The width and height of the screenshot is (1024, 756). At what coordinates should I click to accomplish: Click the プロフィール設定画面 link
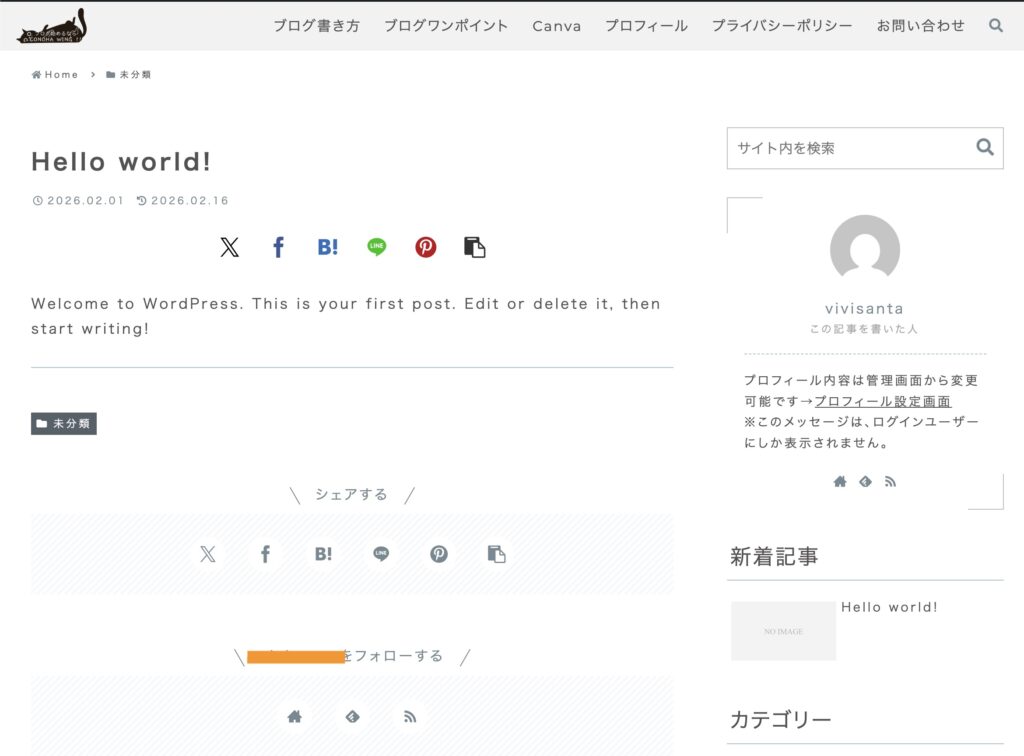[882, 401]
